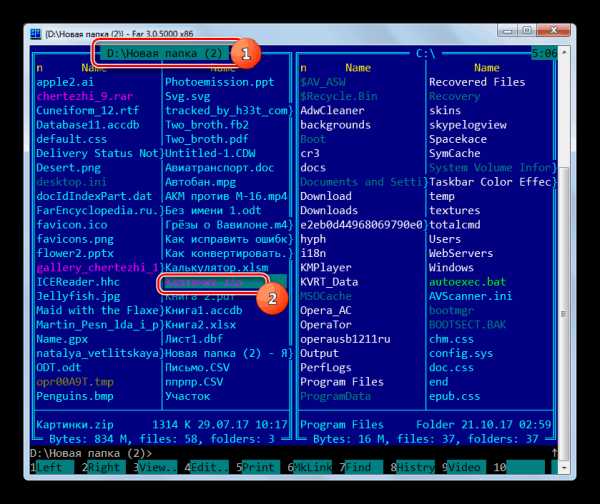The height and width of the screenshot is (504, 600).
Task: Click the 3 View function key
Action: tap(155, 467)
